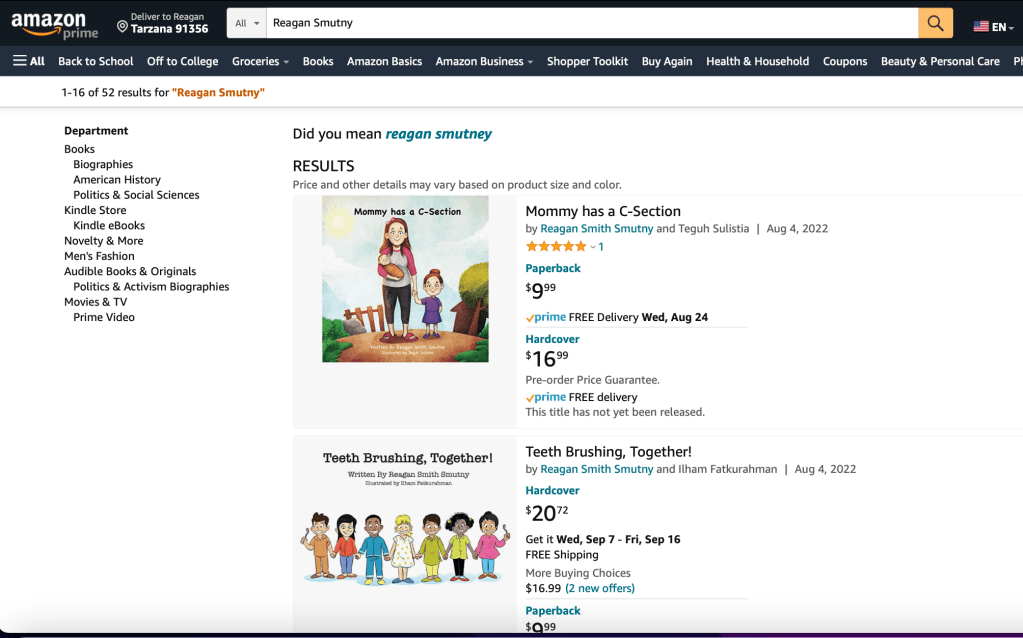
Task: Open Reagan Smith Smutny author link for Mommy has a C-Section
Action: (x=597, y=228)
